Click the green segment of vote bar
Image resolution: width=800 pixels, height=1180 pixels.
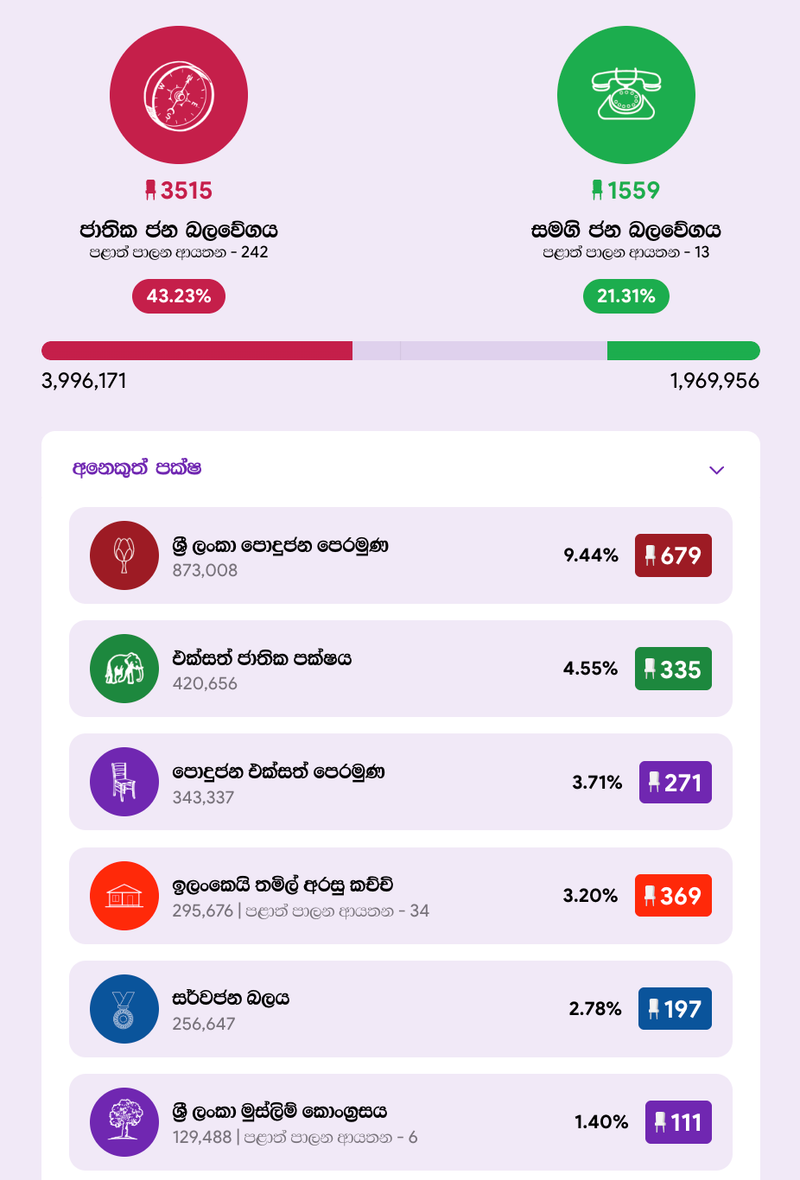coord(683,351)
